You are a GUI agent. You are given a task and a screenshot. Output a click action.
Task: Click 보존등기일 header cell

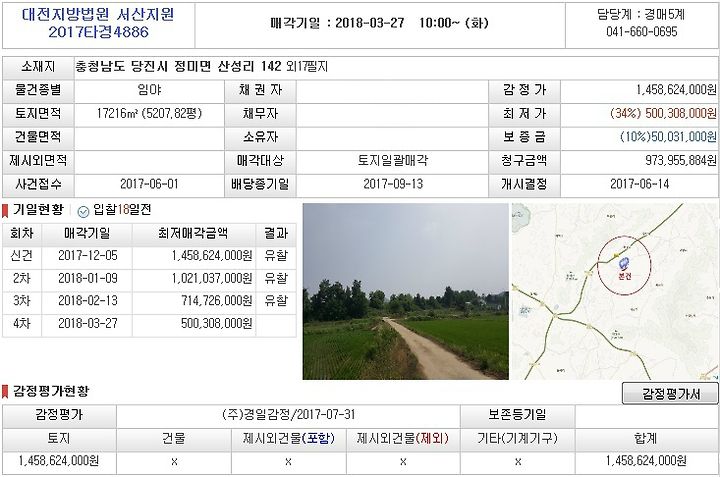[x=517, y=415]
